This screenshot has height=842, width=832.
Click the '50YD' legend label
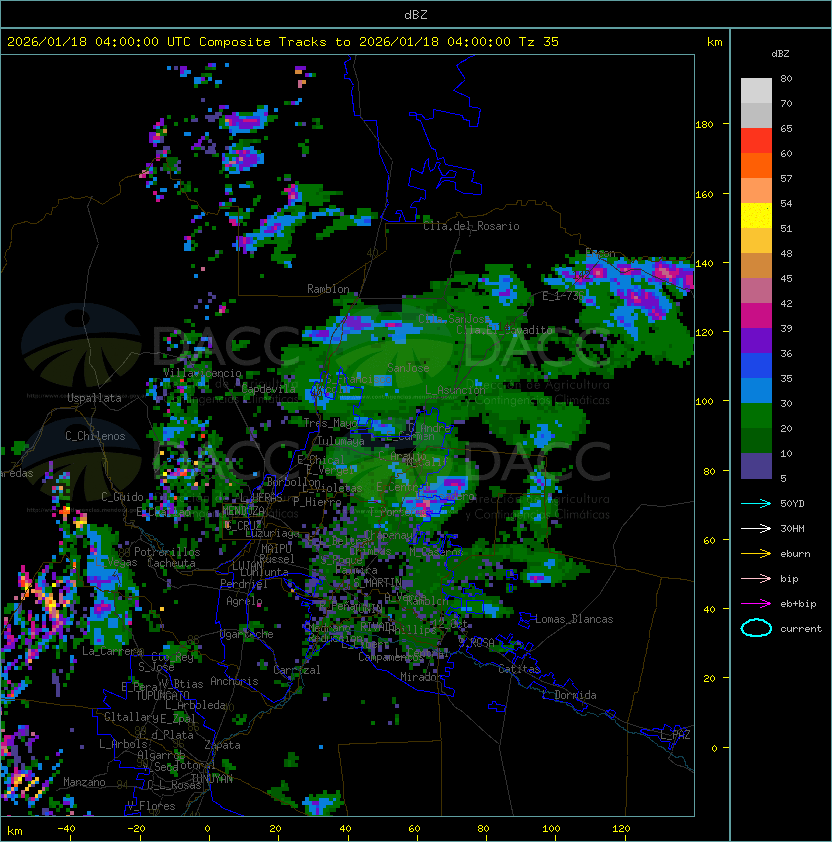[x=792, y=504]
